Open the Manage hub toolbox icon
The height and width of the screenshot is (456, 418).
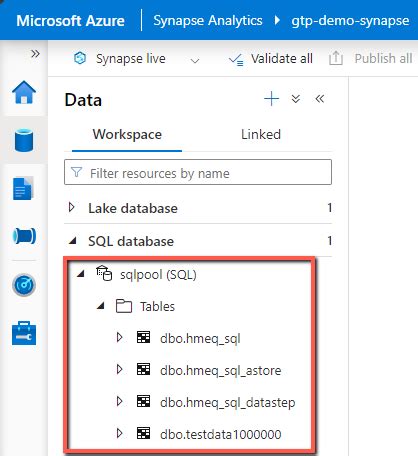(x=24, y=333)
